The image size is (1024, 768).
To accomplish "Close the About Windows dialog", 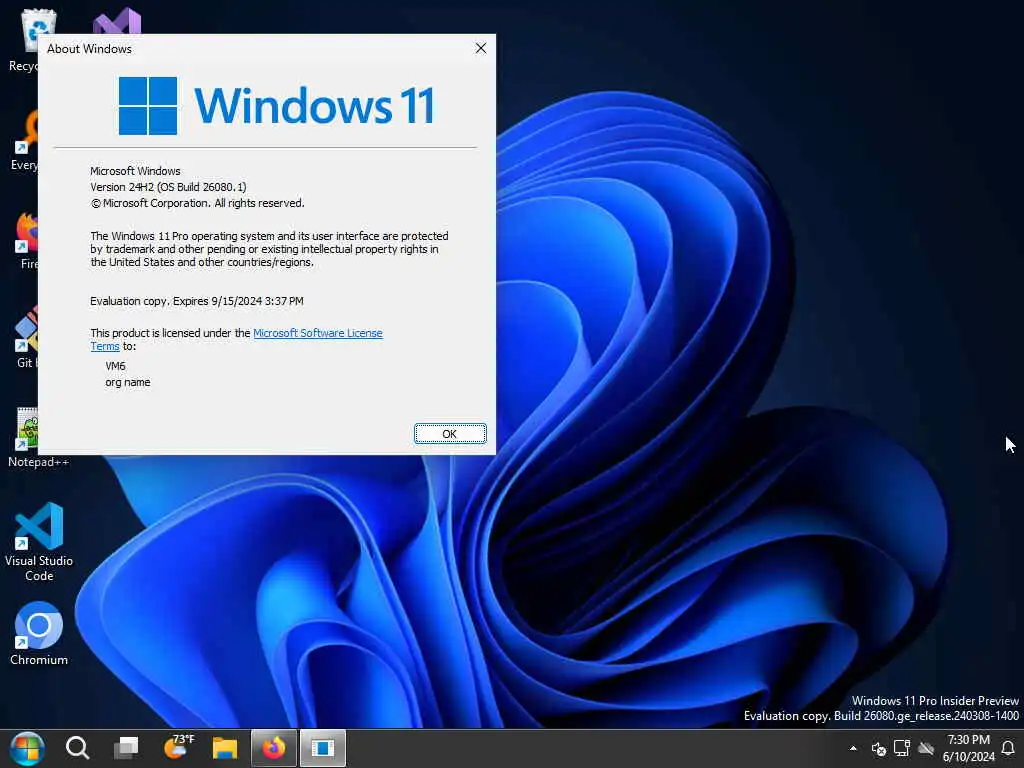I will click(x=481, y=48).
